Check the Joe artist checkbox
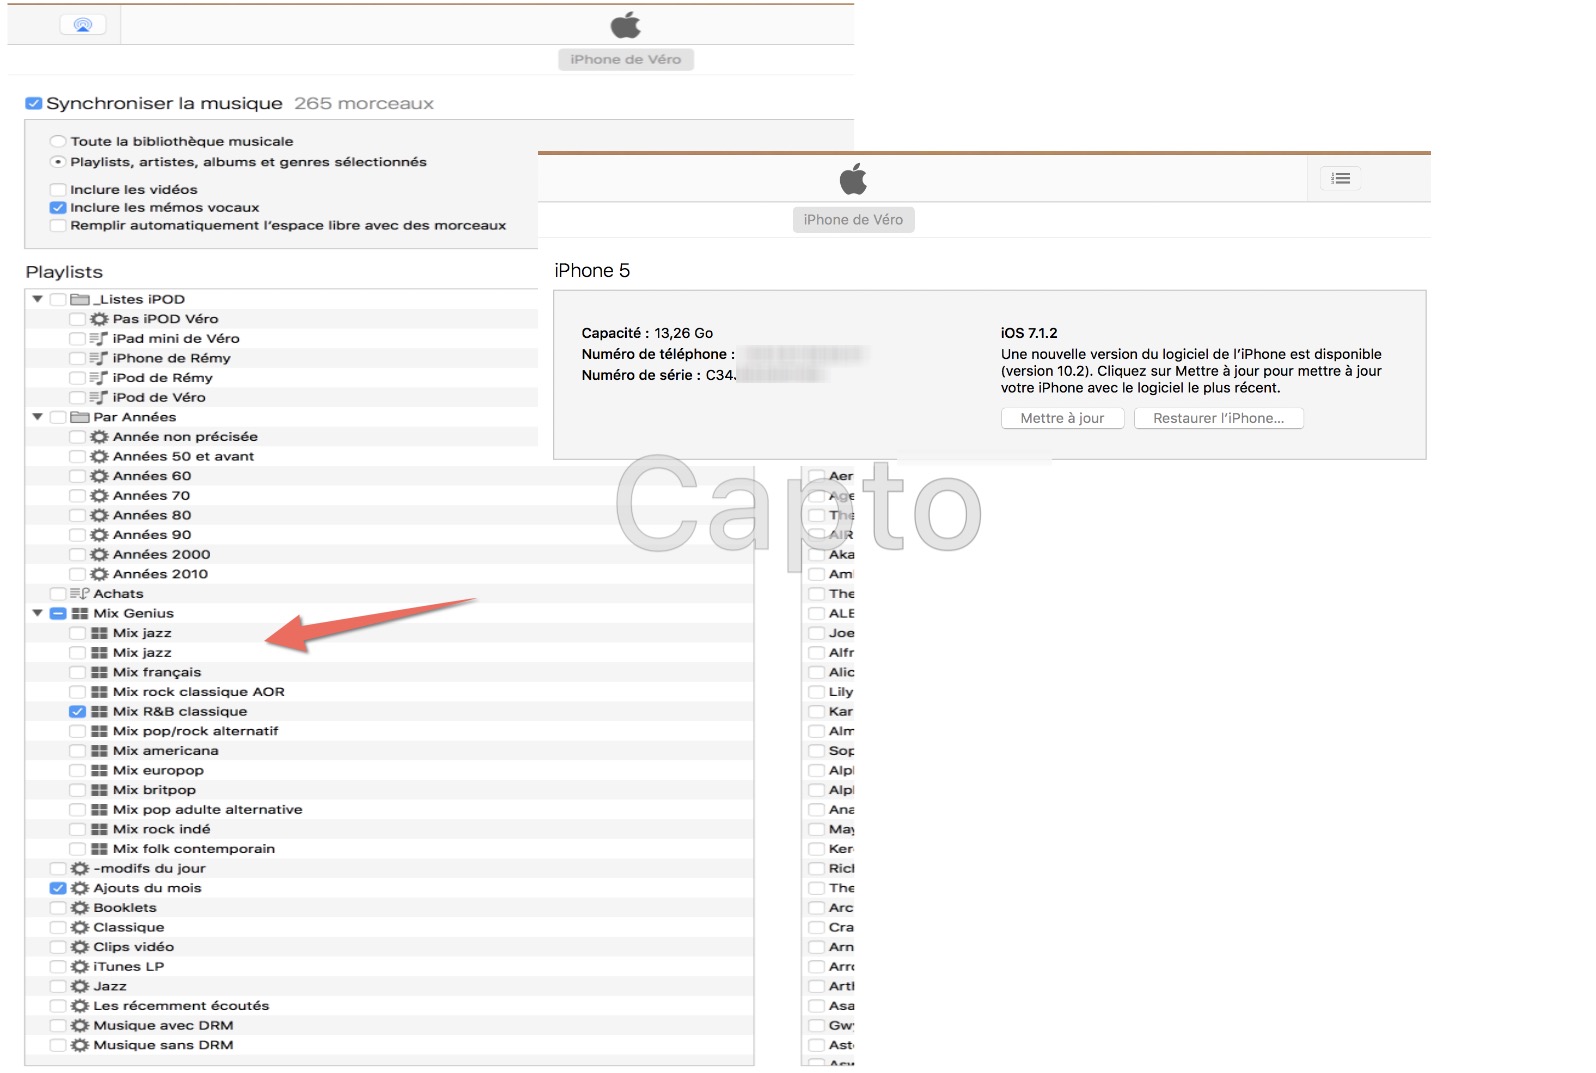 tap(817, 633)
